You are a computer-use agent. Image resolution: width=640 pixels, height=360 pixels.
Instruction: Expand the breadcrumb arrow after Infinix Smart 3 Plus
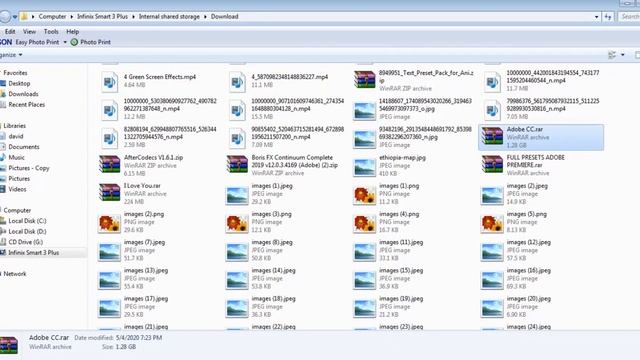[133, 17]
